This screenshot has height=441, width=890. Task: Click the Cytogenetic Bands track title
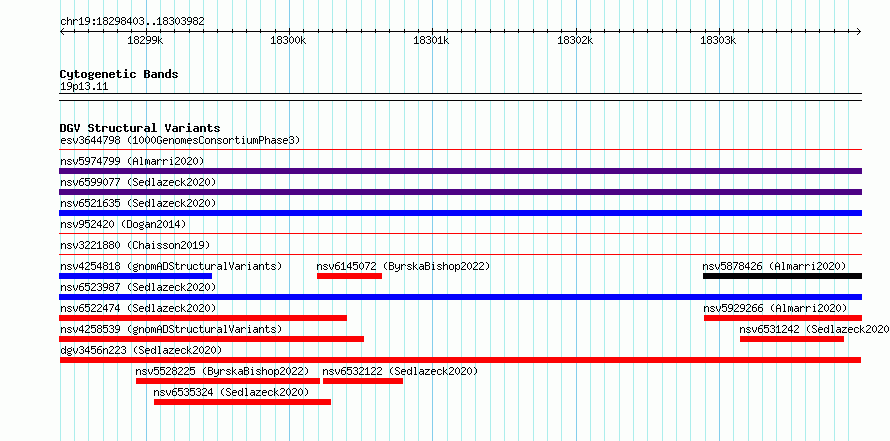[119, 74]
